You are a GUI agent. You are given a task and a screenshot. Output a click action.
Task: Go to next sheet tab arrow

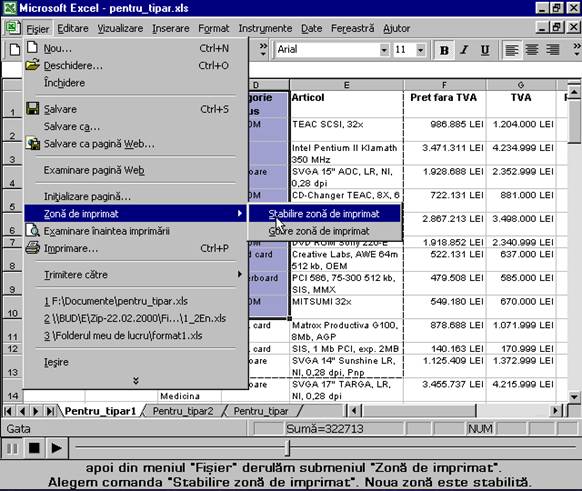click(36, 411)
